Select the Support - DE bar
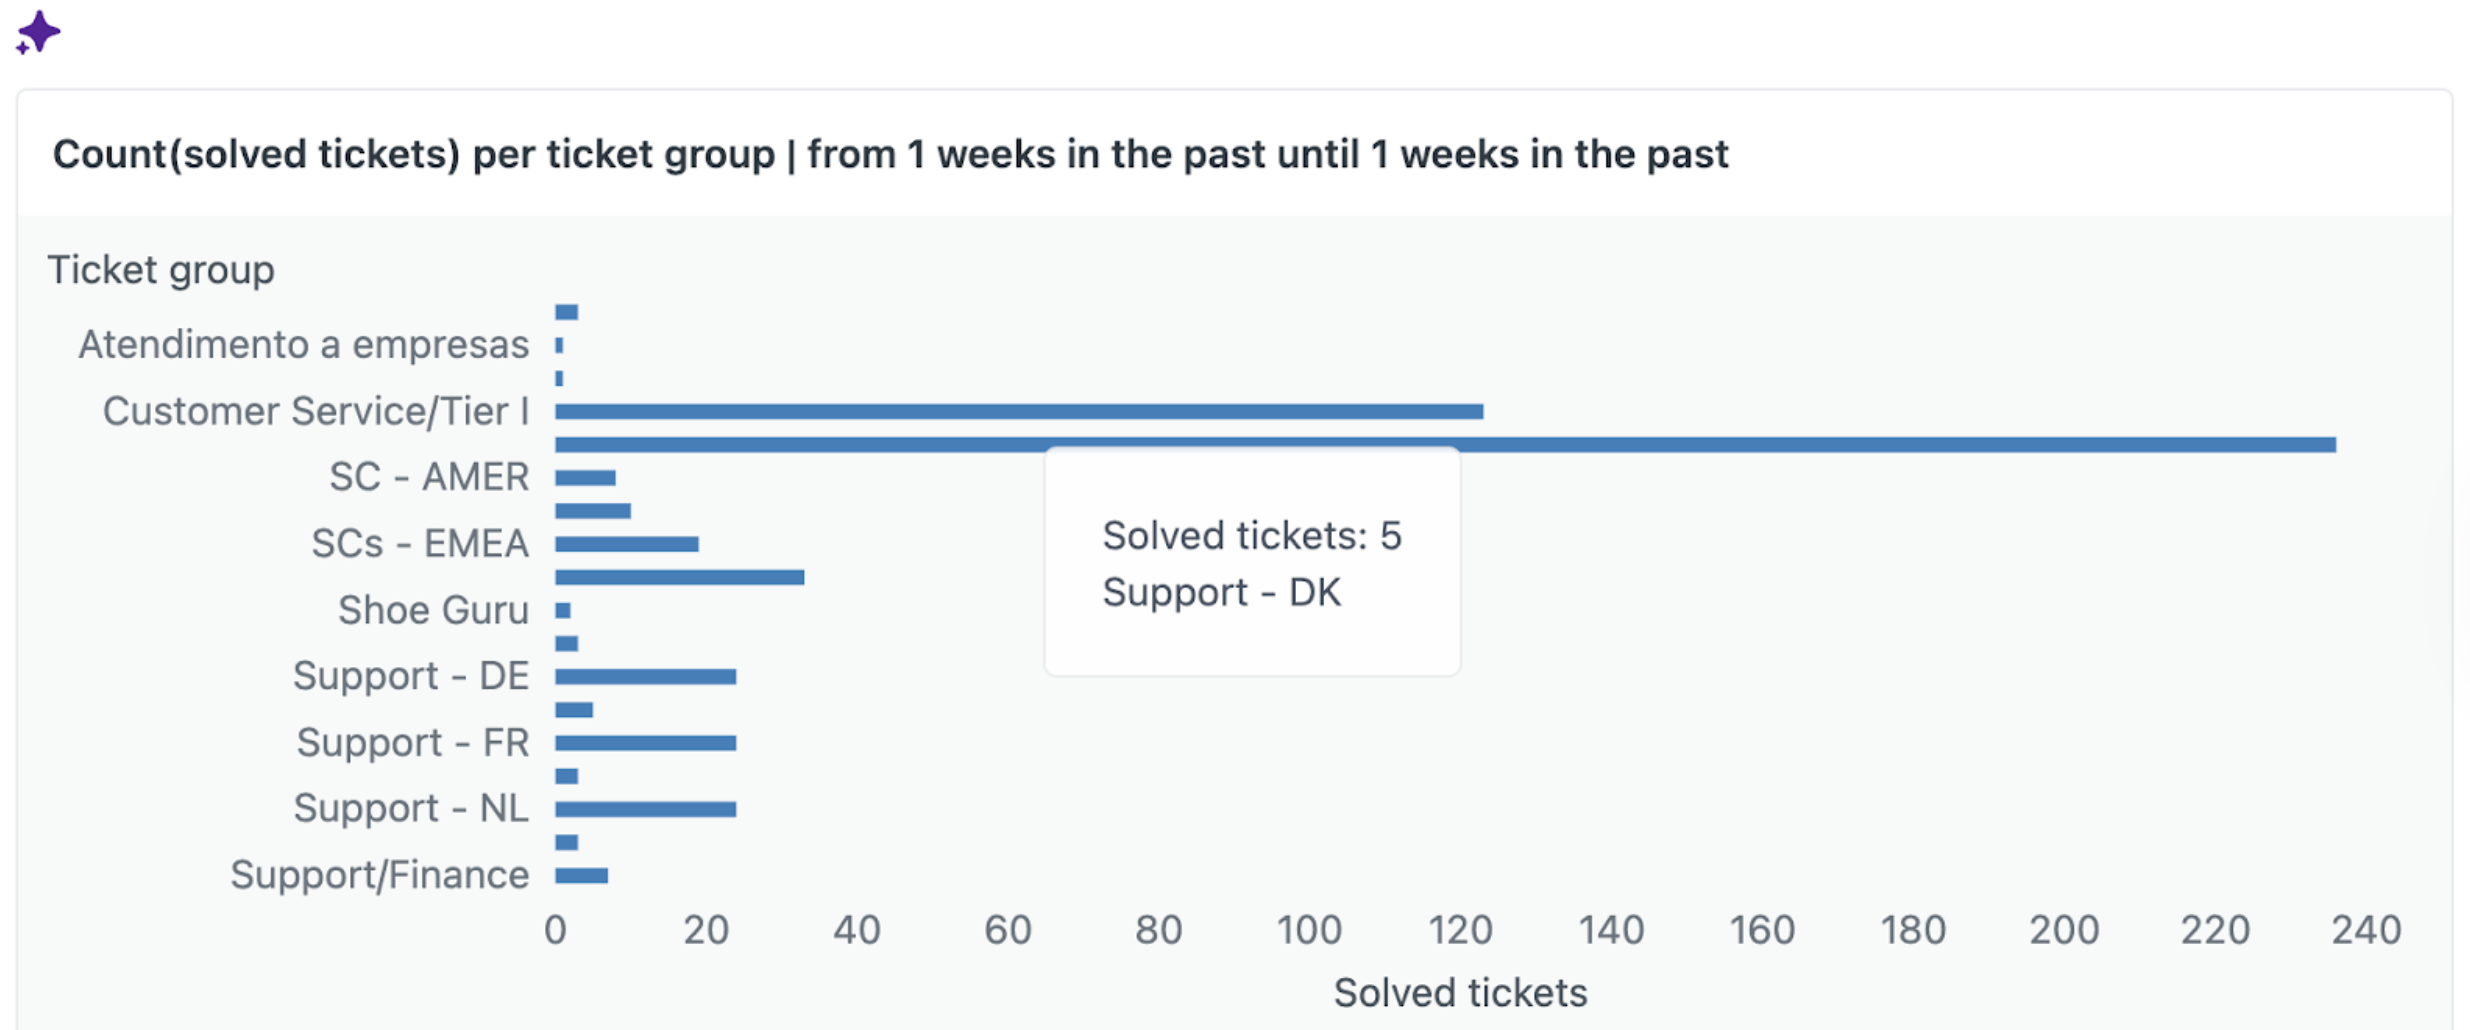 (645, 677)
